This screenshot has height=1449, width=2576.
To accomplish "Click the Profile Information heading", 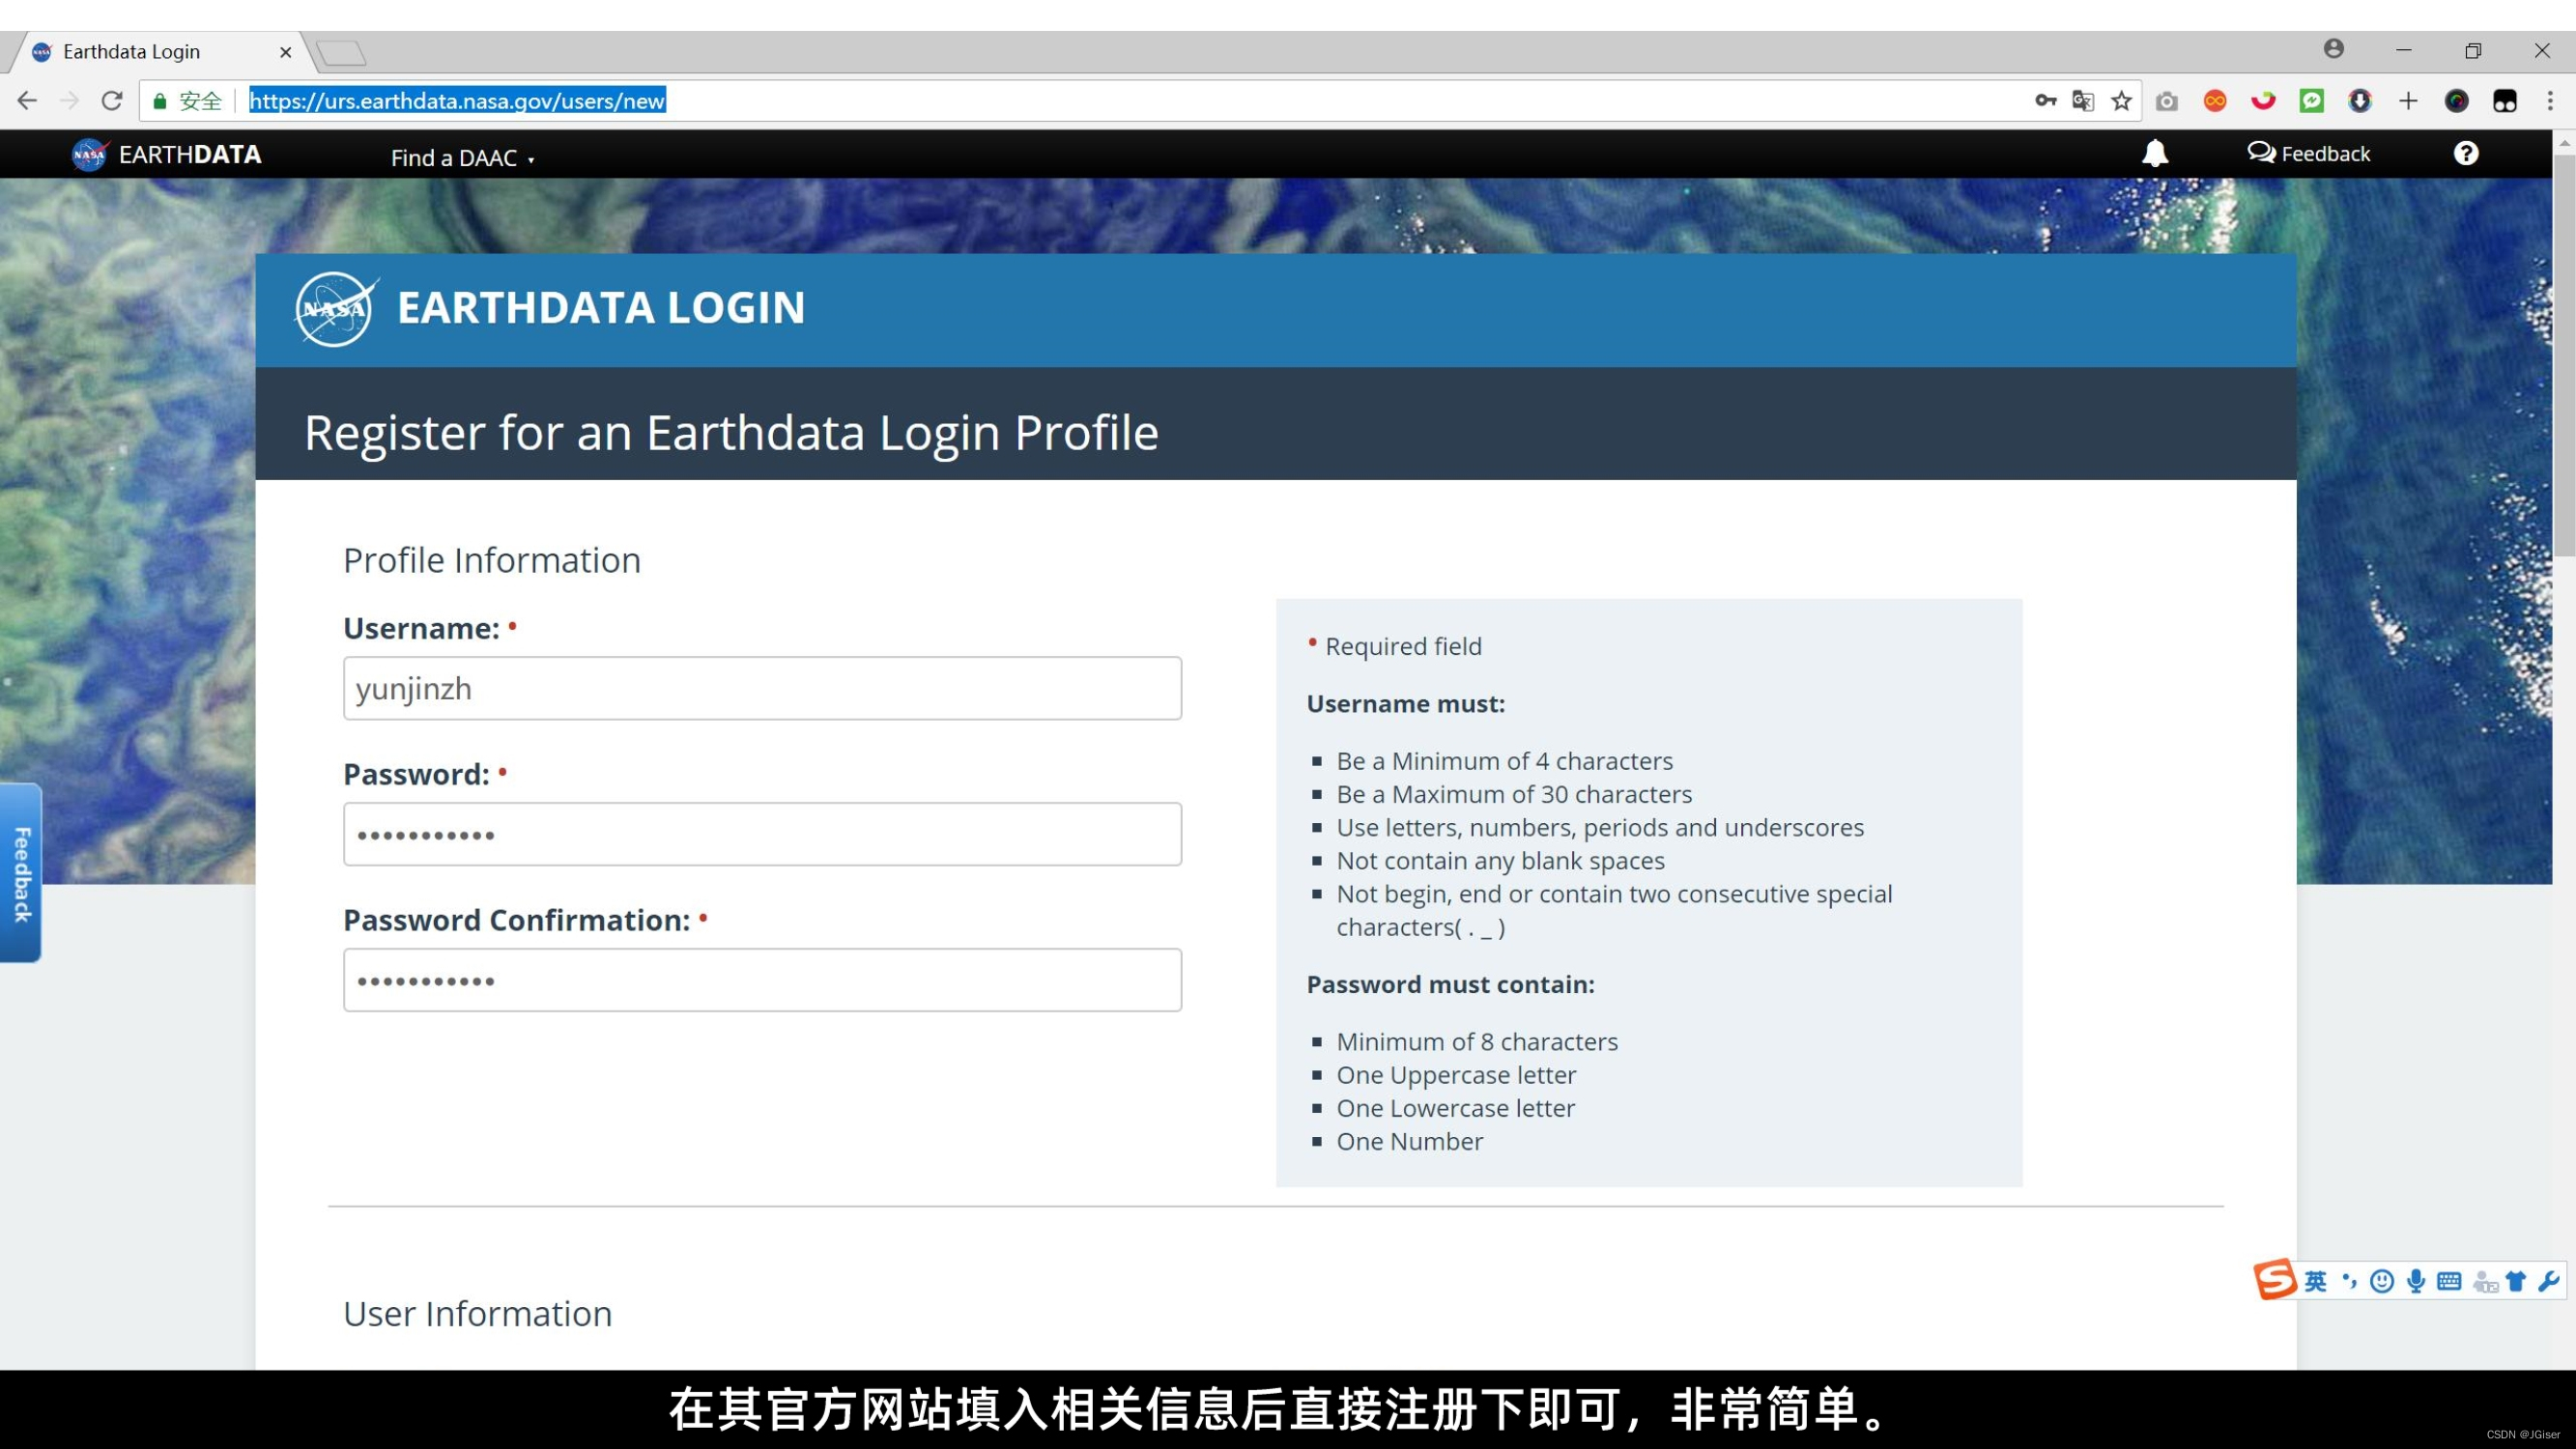I will [x=492, y=560].
